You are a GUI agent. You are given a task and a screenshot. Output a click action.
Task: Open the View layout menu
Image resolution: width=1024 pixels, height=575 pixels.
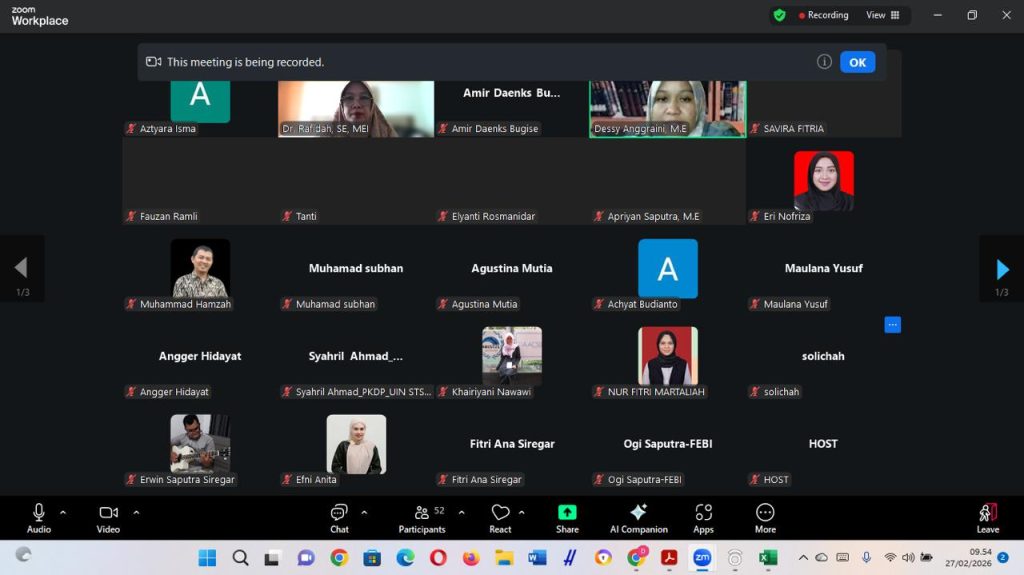(882, 15)
